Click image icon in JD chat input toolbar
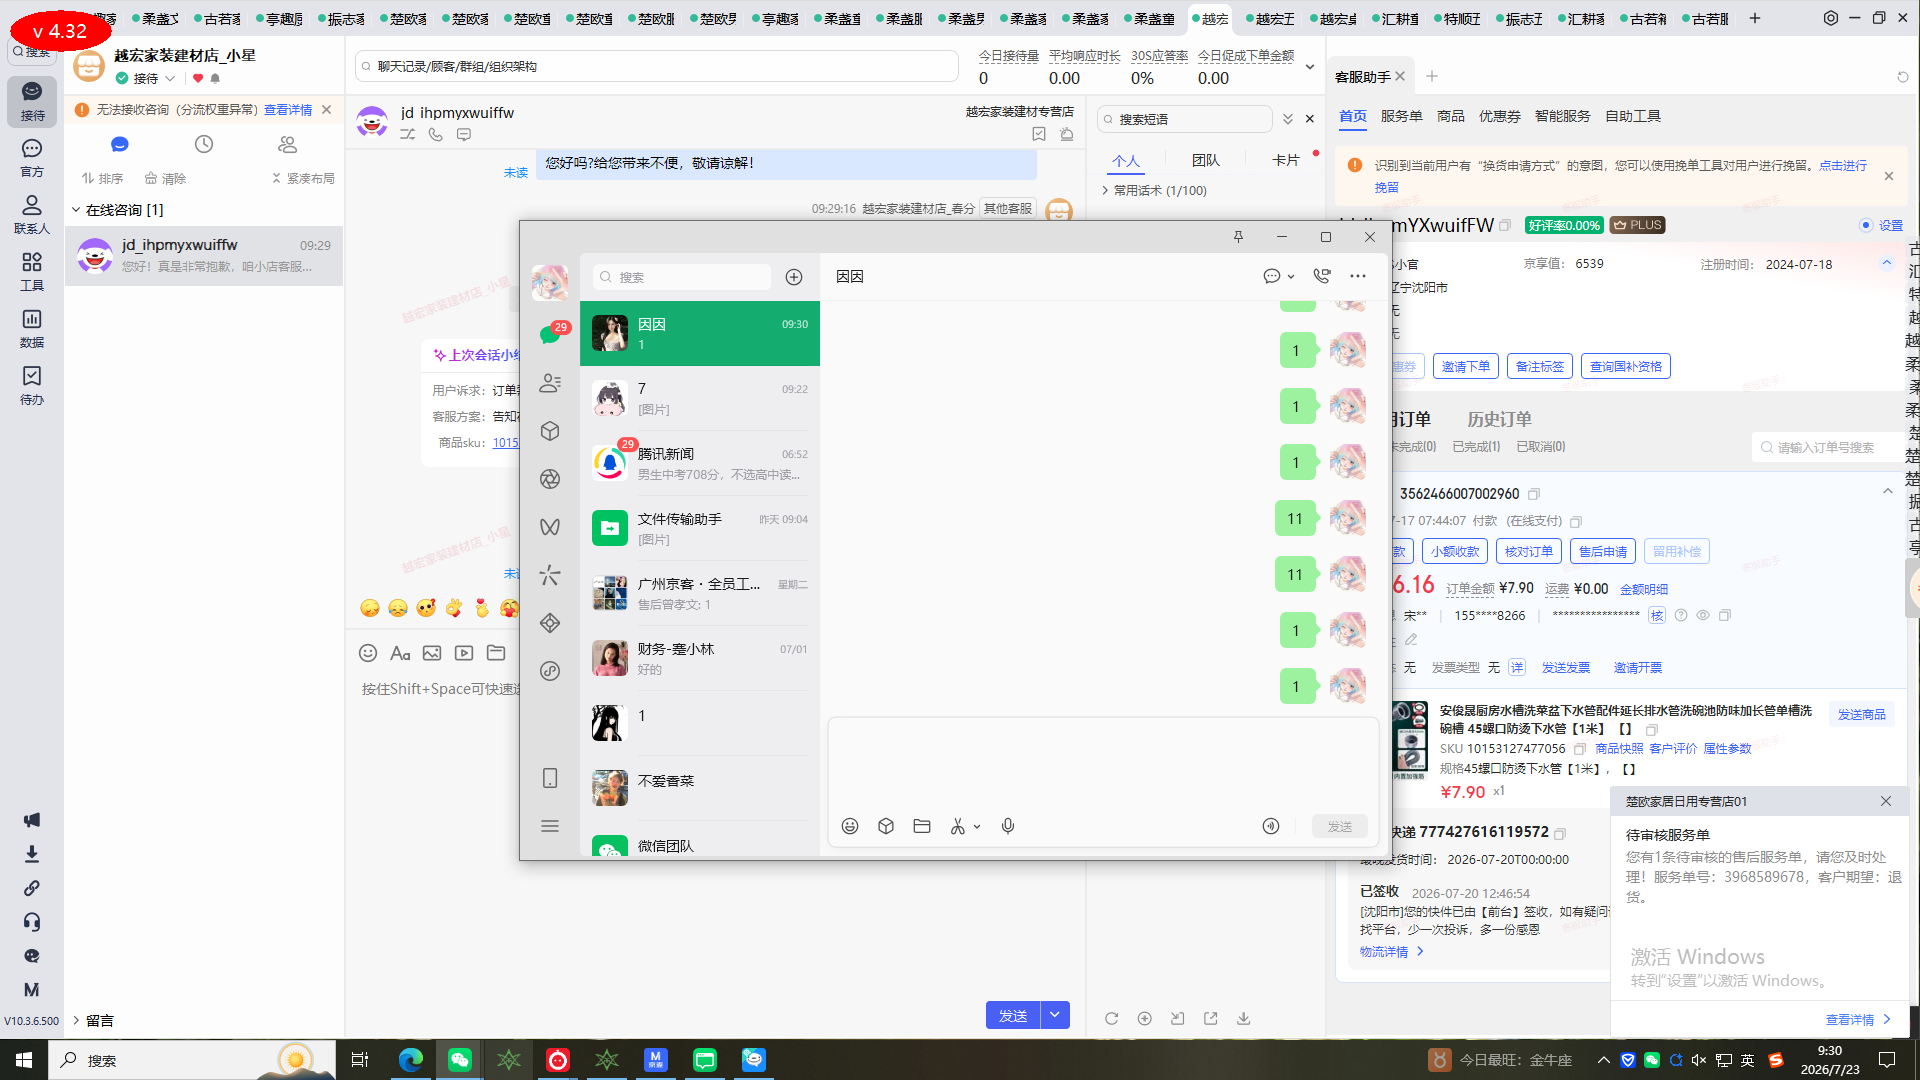Image resolution: width=1920 pixels, height=1080 pixels. [x=432, y=653]
